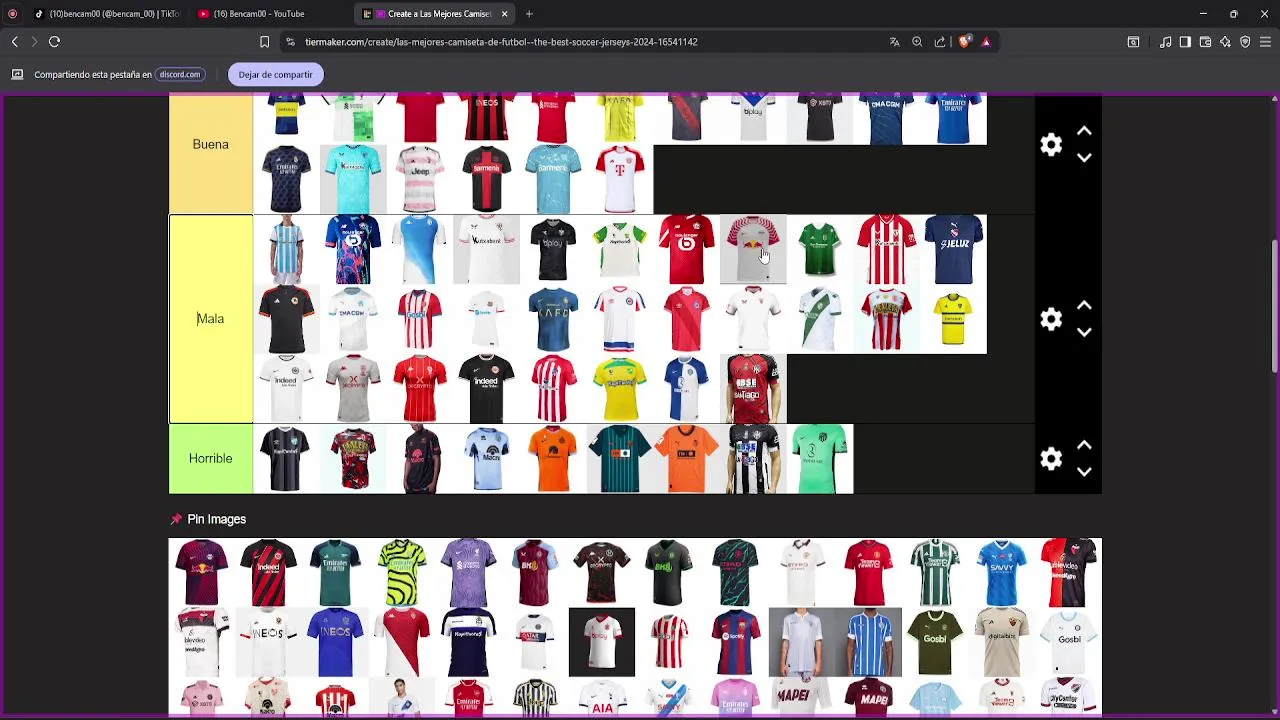Open settings gear for Buena tier
1280x720 pixels.
[1051, 145]
